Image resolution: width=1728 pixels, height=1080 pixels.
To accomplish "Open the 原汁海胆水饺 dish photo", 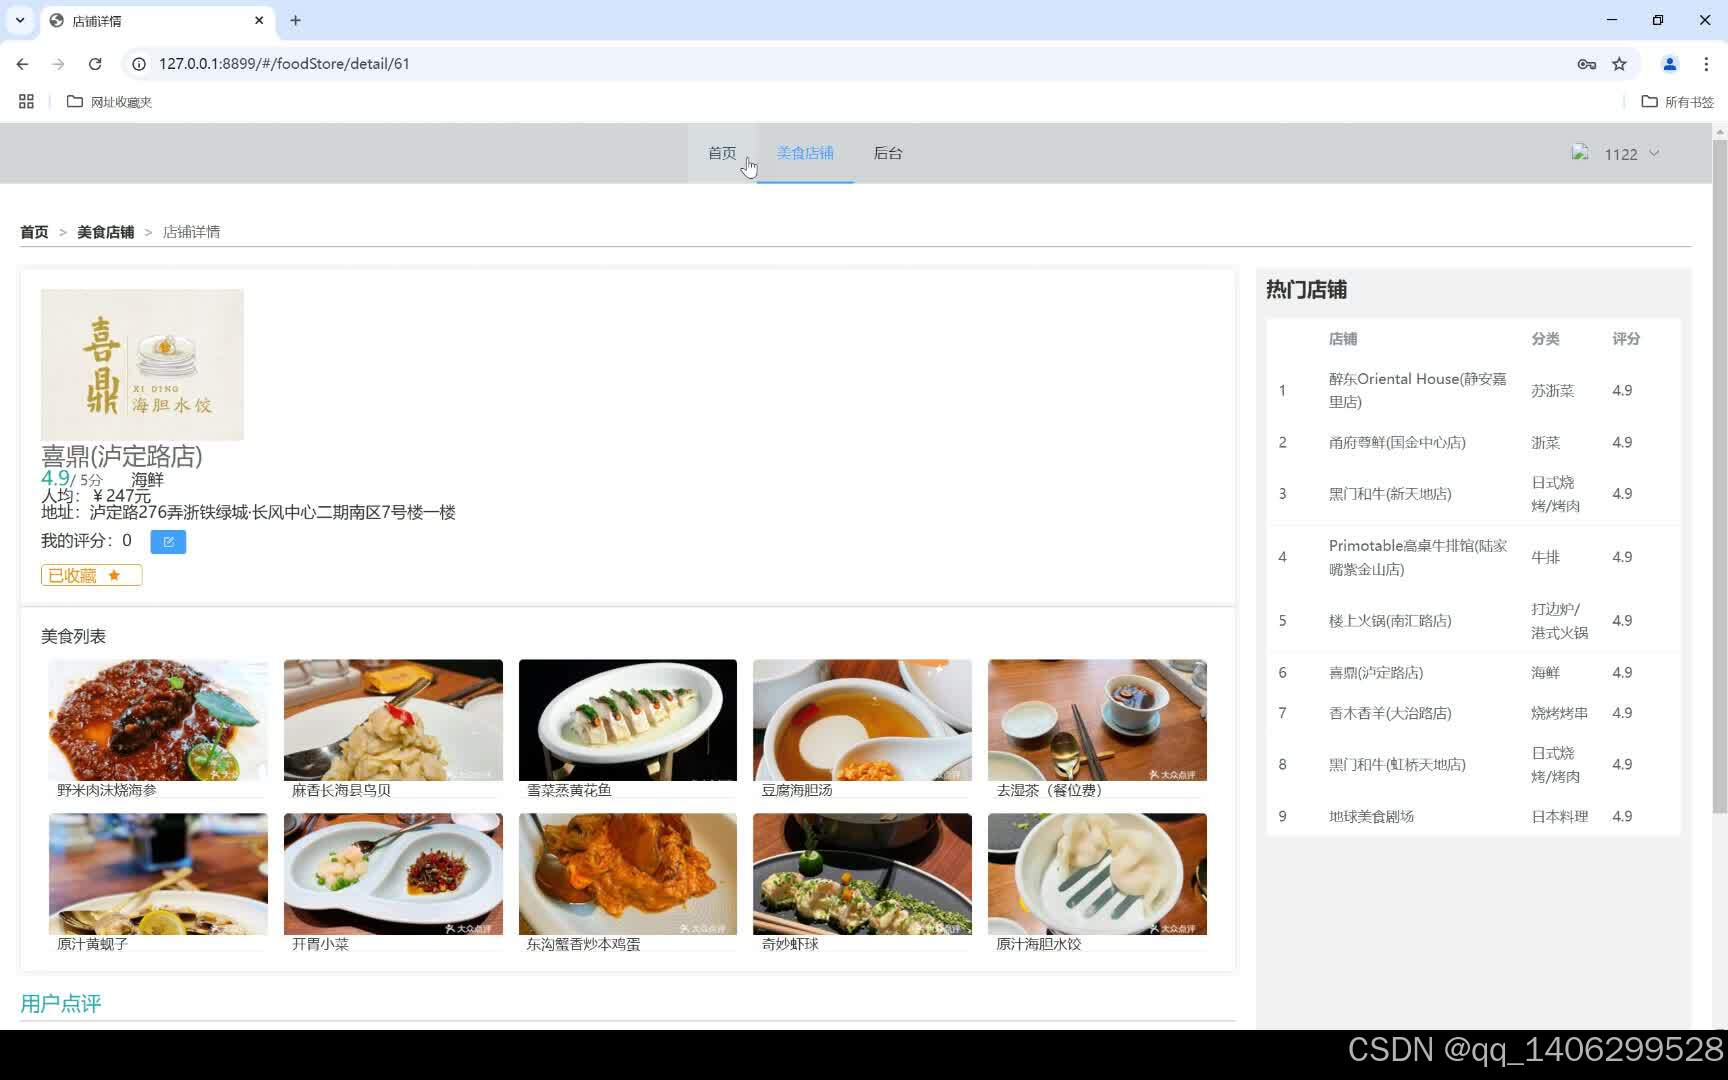I will 1097,874.
